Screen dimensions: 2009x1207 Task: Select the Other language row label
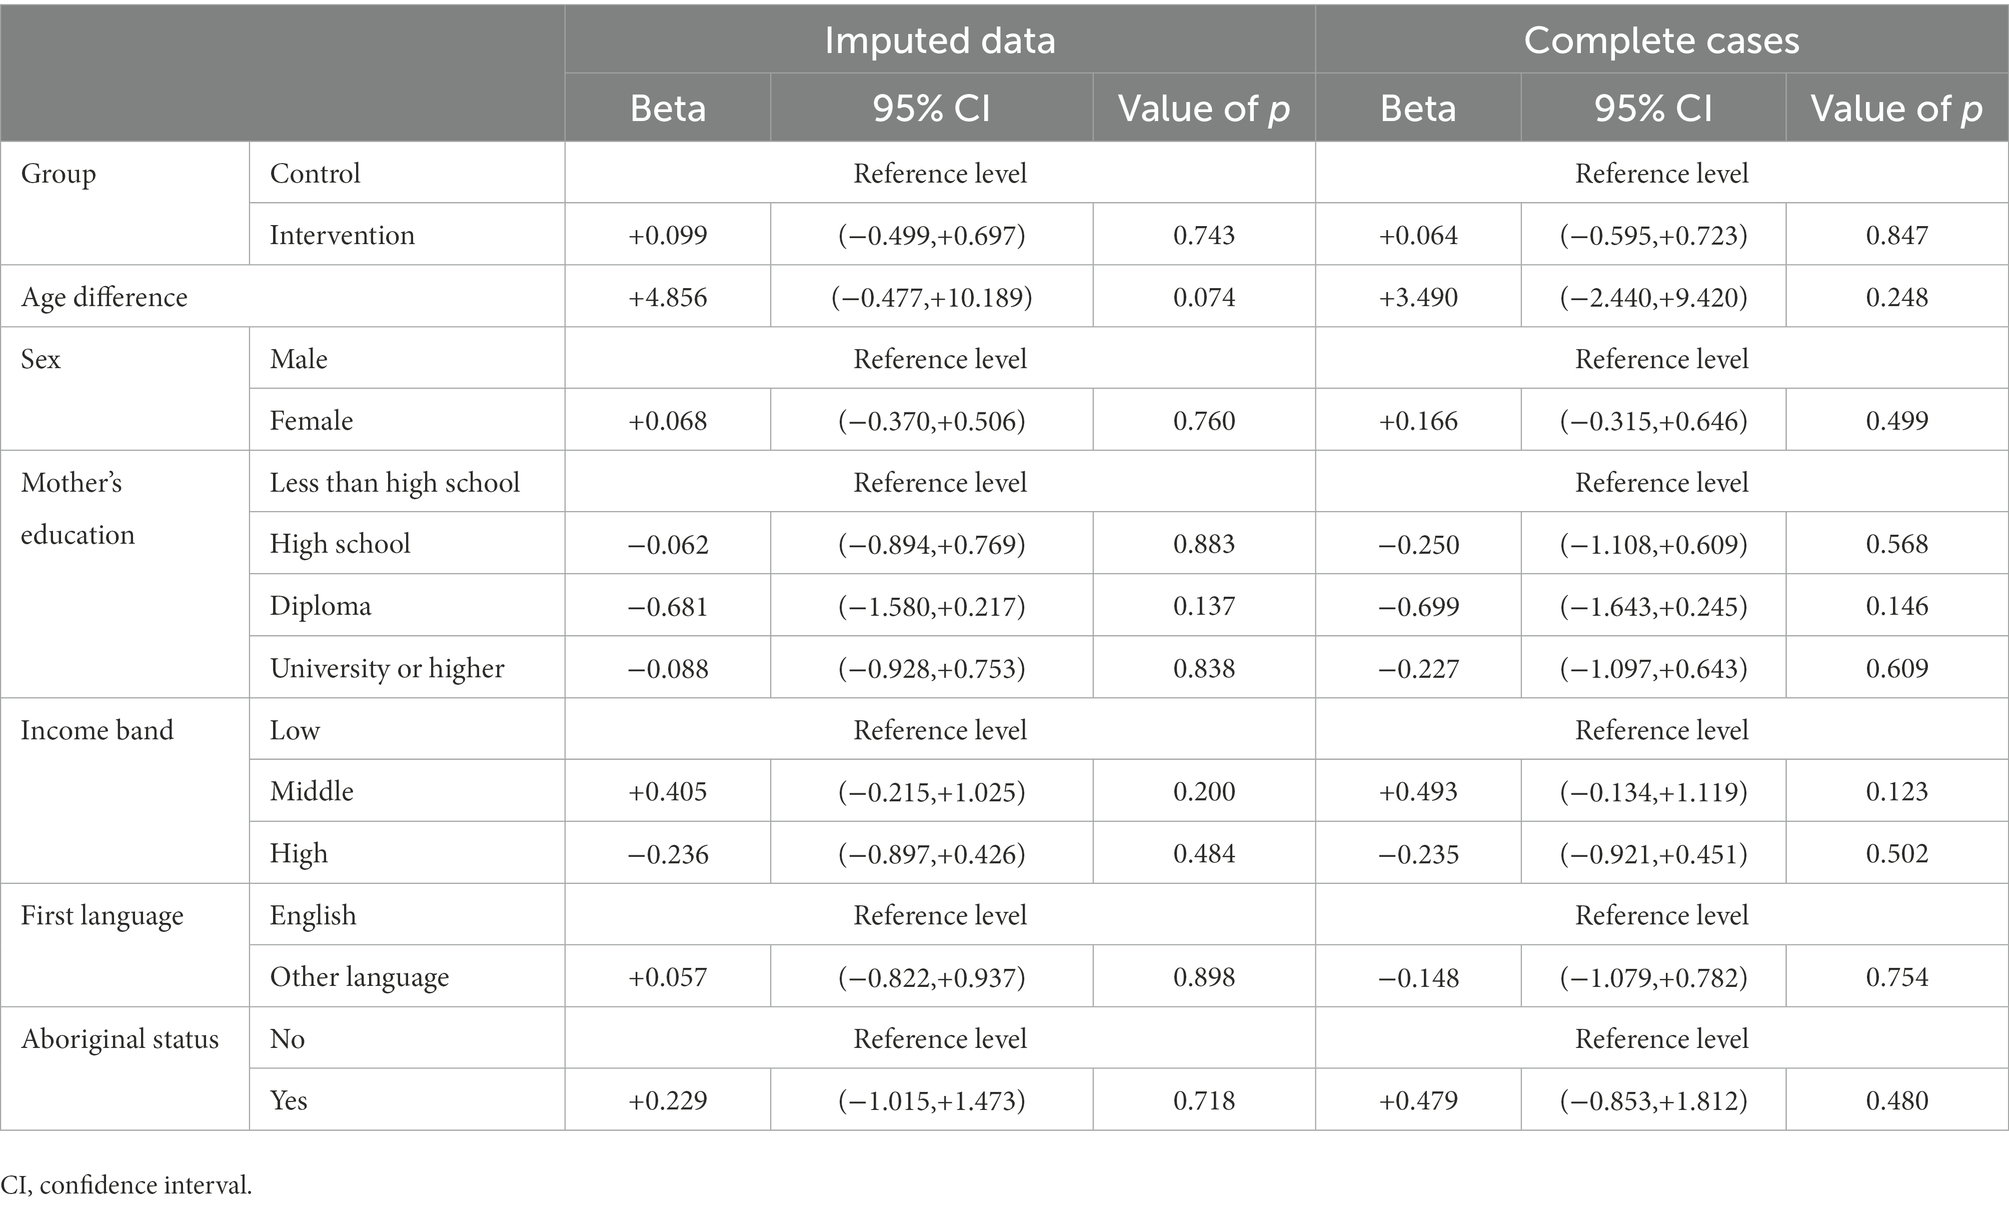(359, 977)
